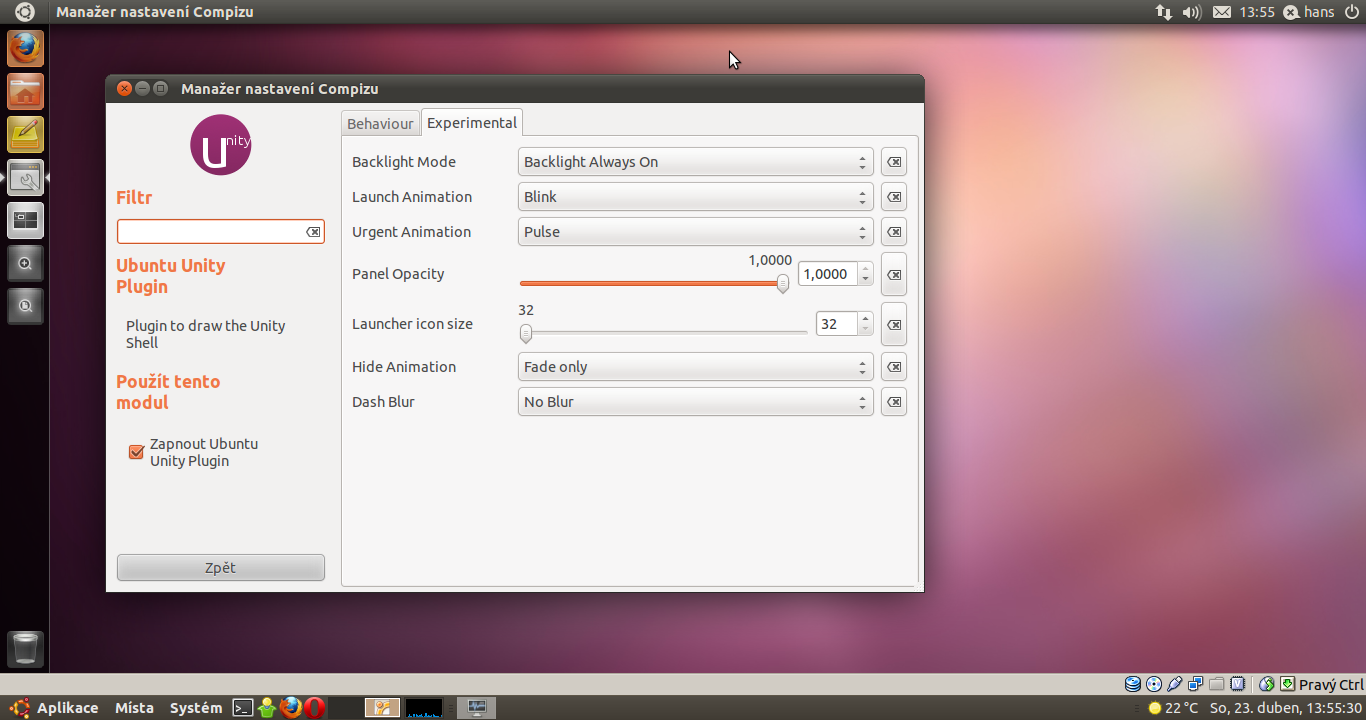Click the Panel Opacity slider handle
This screenshot has width=1366, height=720.
click(783, 283)
